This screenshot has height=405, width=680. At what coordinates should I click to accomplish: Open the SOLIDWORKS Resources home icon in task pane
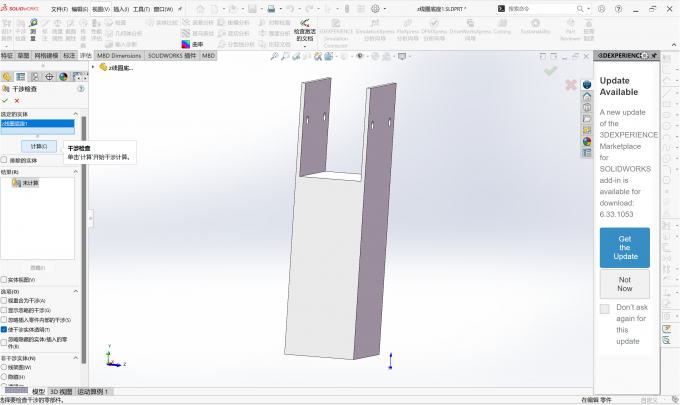coord(587,96)
